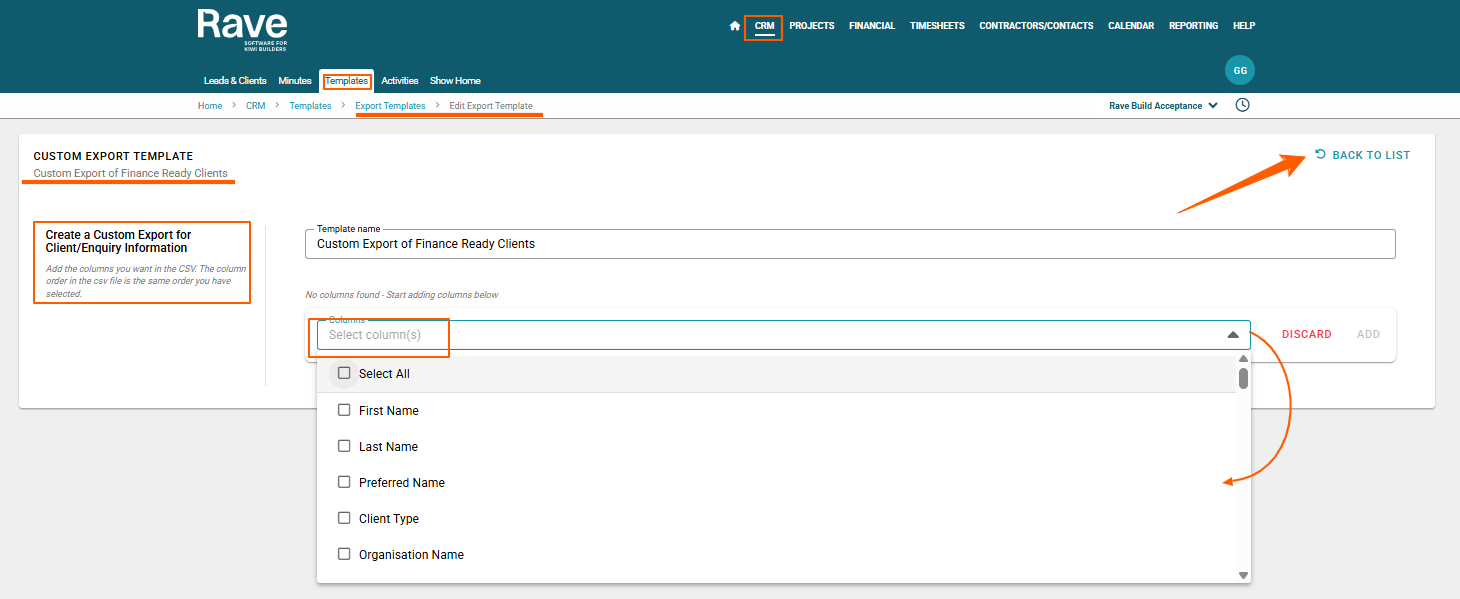Collapse the Columns dropdown arrow
The height and width of the screenshot is (599, 1460).
(x=1233, y=335)
